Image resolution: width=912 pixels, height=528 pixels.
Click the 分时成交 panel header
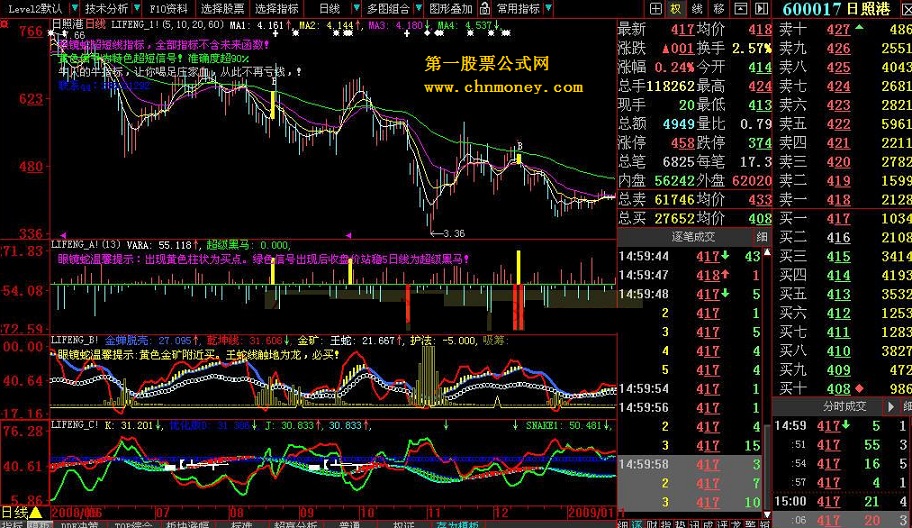coord(845,406)
